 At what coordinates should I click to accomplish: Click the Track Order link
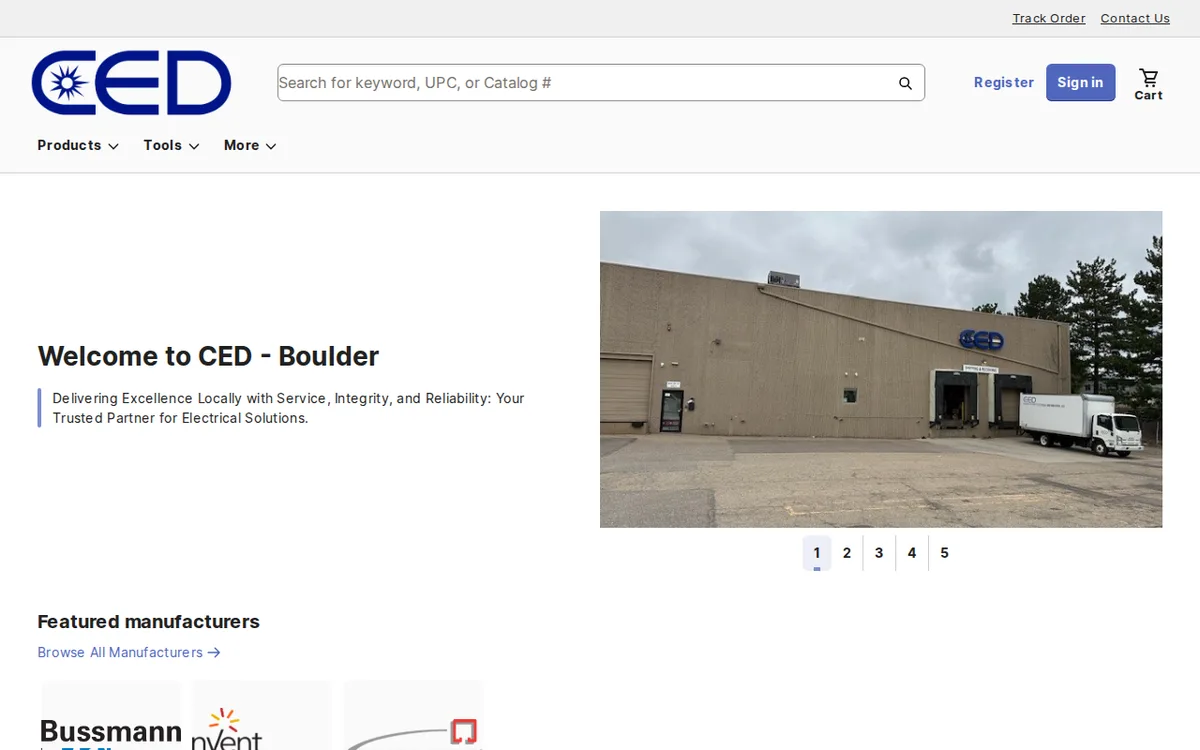[1048, 18]
